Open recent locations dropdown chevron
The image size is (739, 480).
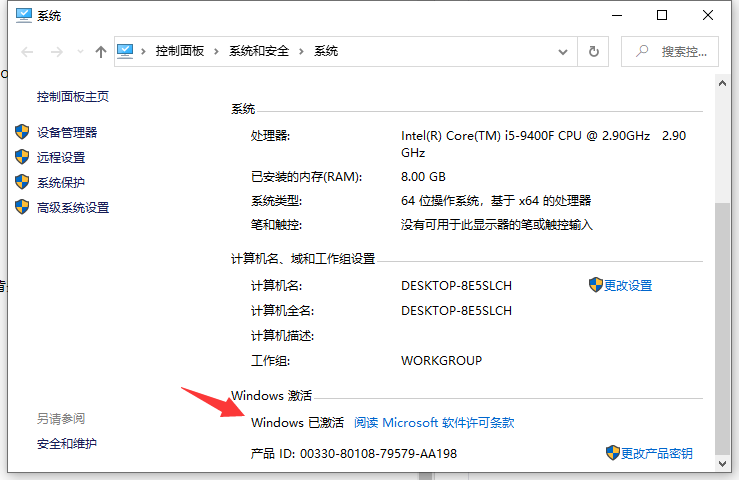pyautogui.click(x=78, y=52)
